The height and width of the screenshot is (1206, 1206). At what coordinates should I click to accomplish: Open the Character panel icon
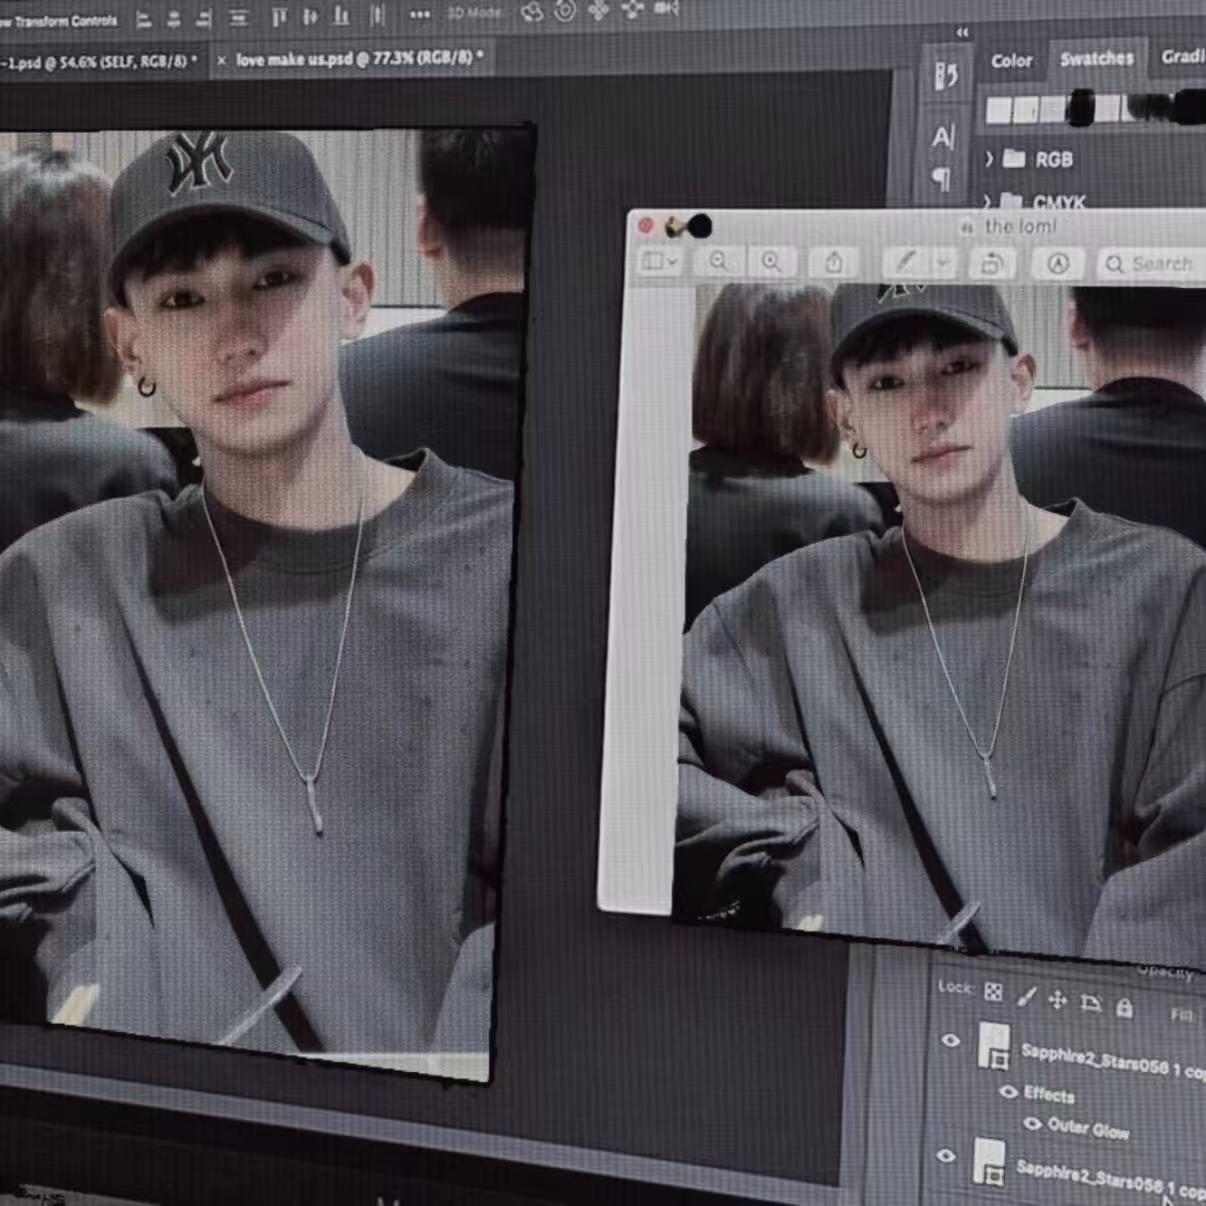[942, 137]
